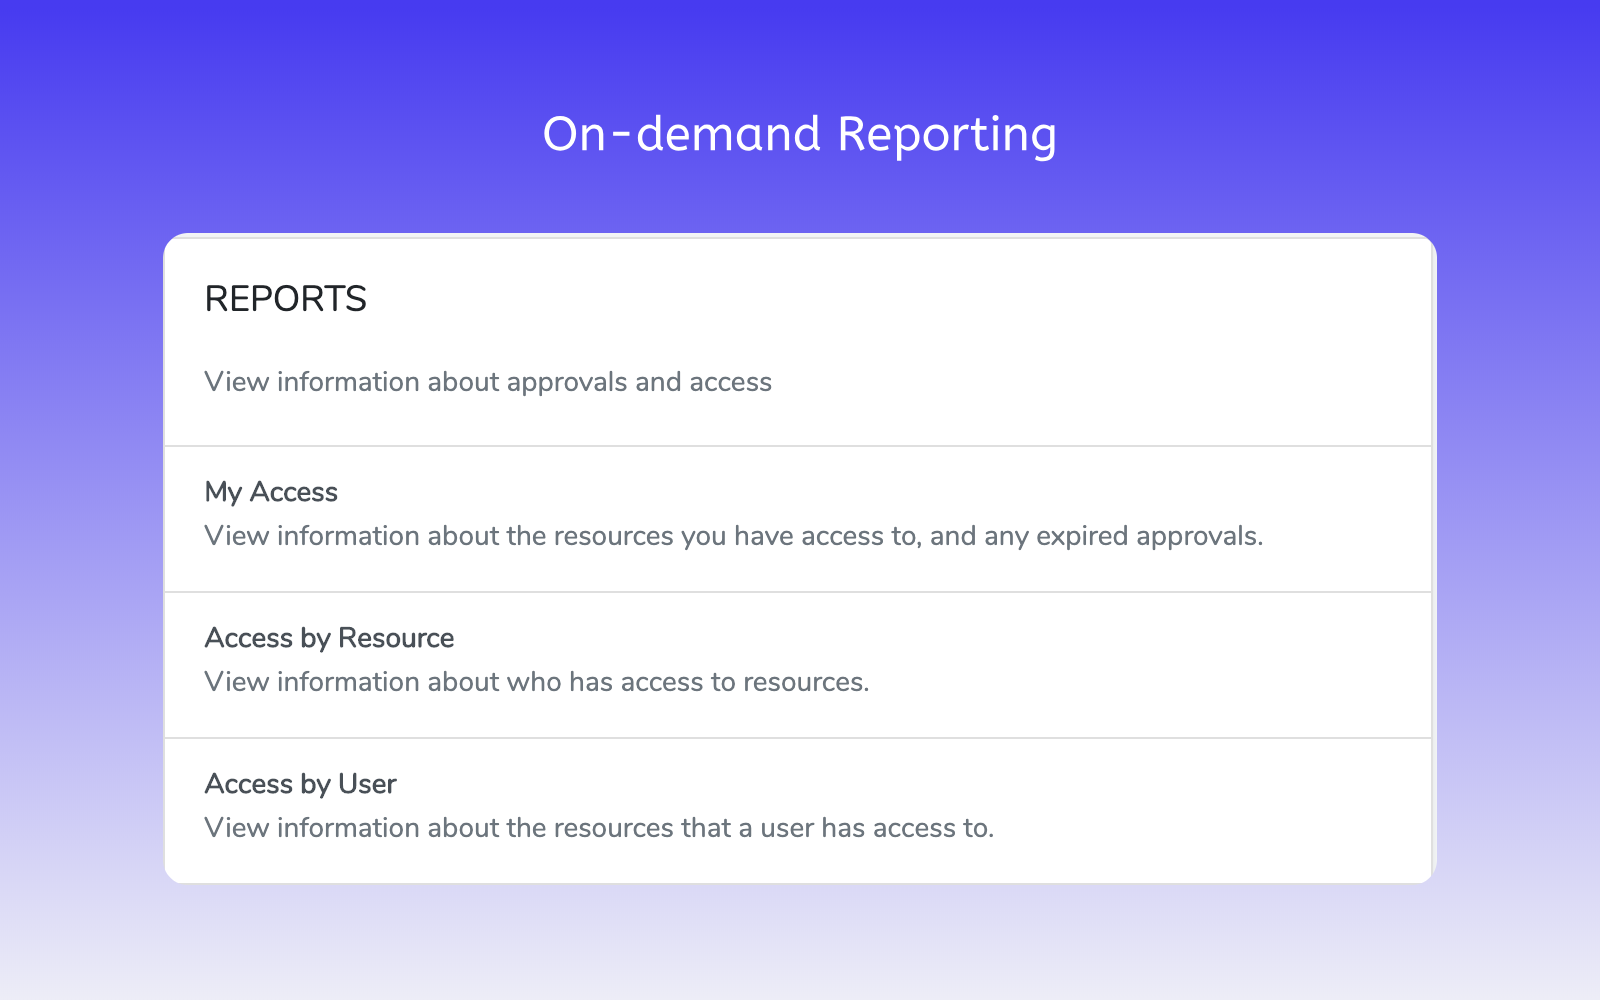This screenshot has height=1000, width=1600.
Task: Click the On-demand Reporting title
Action: point(800,134)
